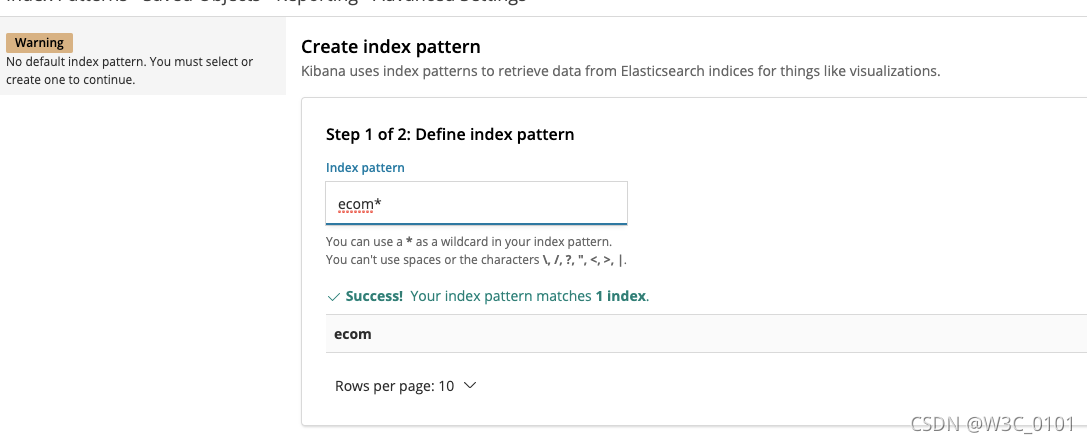Click the orange Warning badge
1087x444 pixels.
click(x=39, y=43)
